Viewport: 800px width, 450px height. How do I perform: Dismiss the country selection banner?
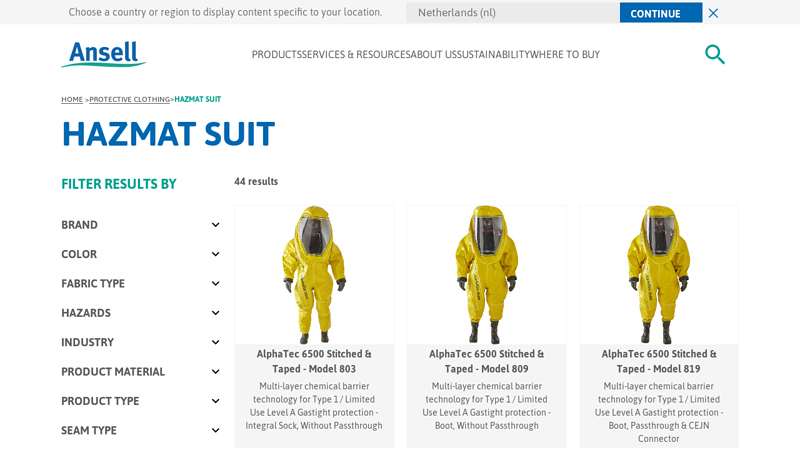(x=713, y=13)
